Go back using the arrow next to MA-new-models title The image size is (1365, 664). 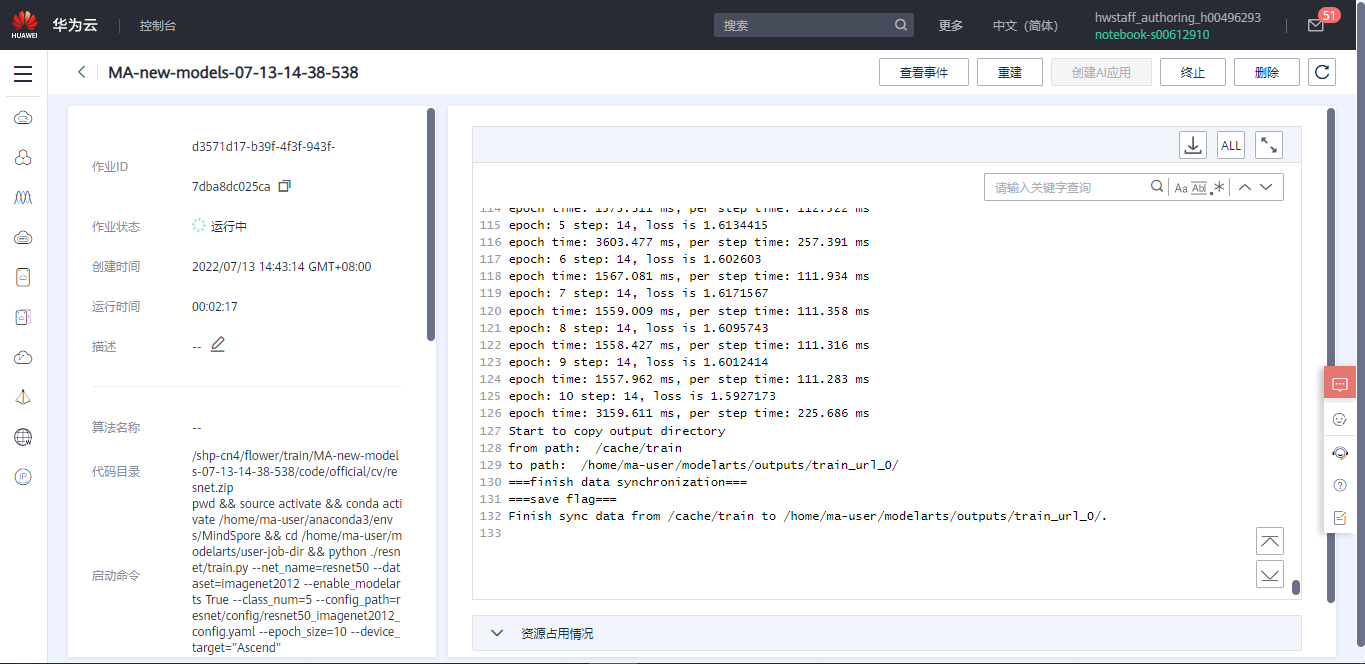[x=81, y=72]
